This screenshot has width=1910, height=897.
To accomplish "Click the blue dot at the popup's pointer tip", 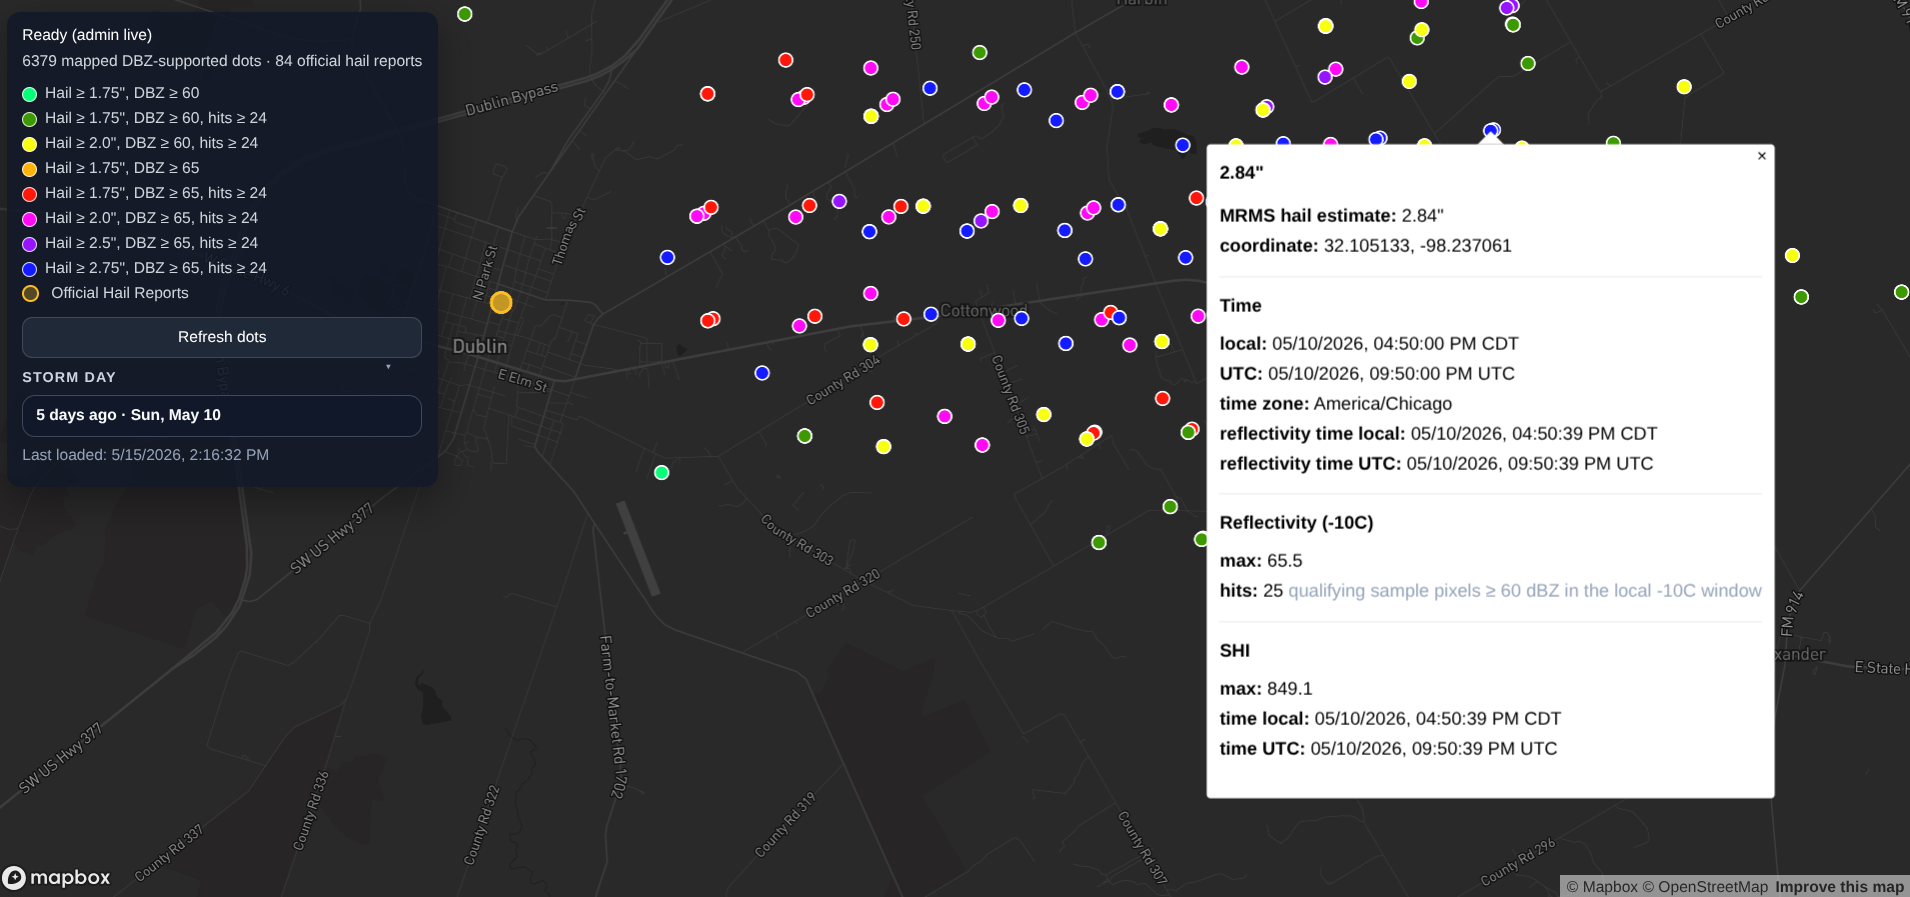I will coord(1491,130).
